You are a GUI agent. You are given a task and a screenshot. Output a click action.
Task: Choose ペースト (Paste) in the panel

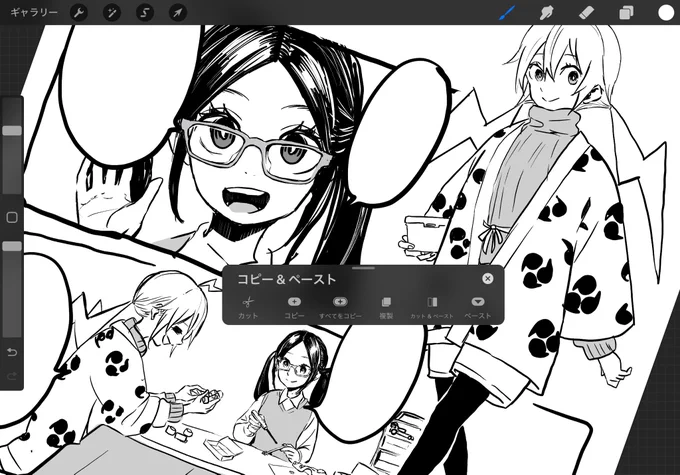(x=478, y=307)
